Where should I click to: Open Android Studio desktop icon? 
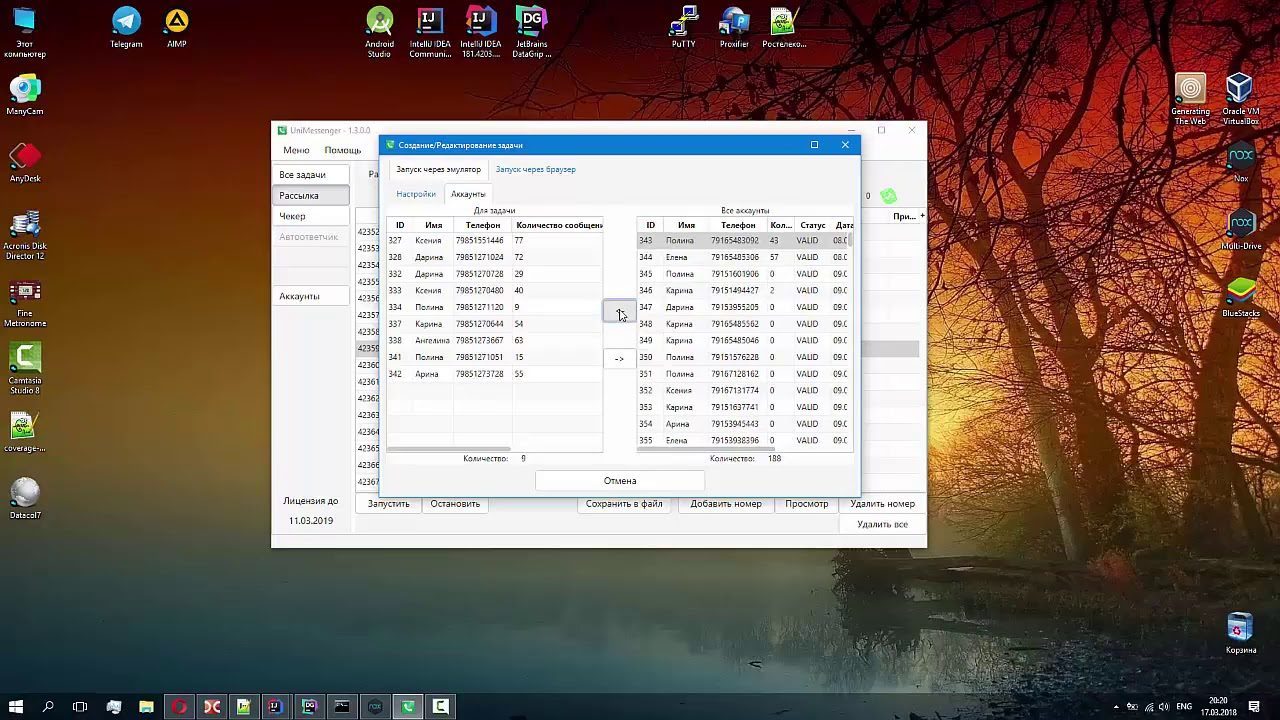(x=379, y=32)
